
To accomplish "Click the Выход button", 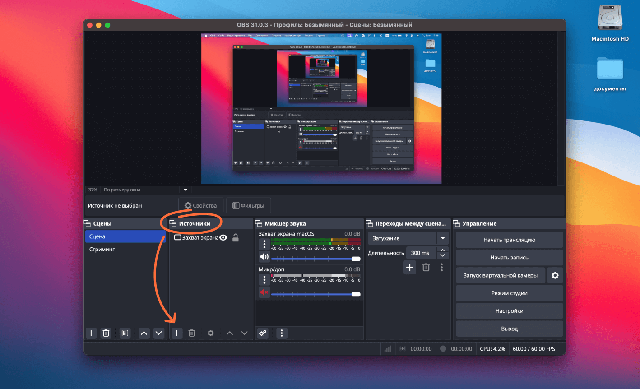I will click(509, 329).
